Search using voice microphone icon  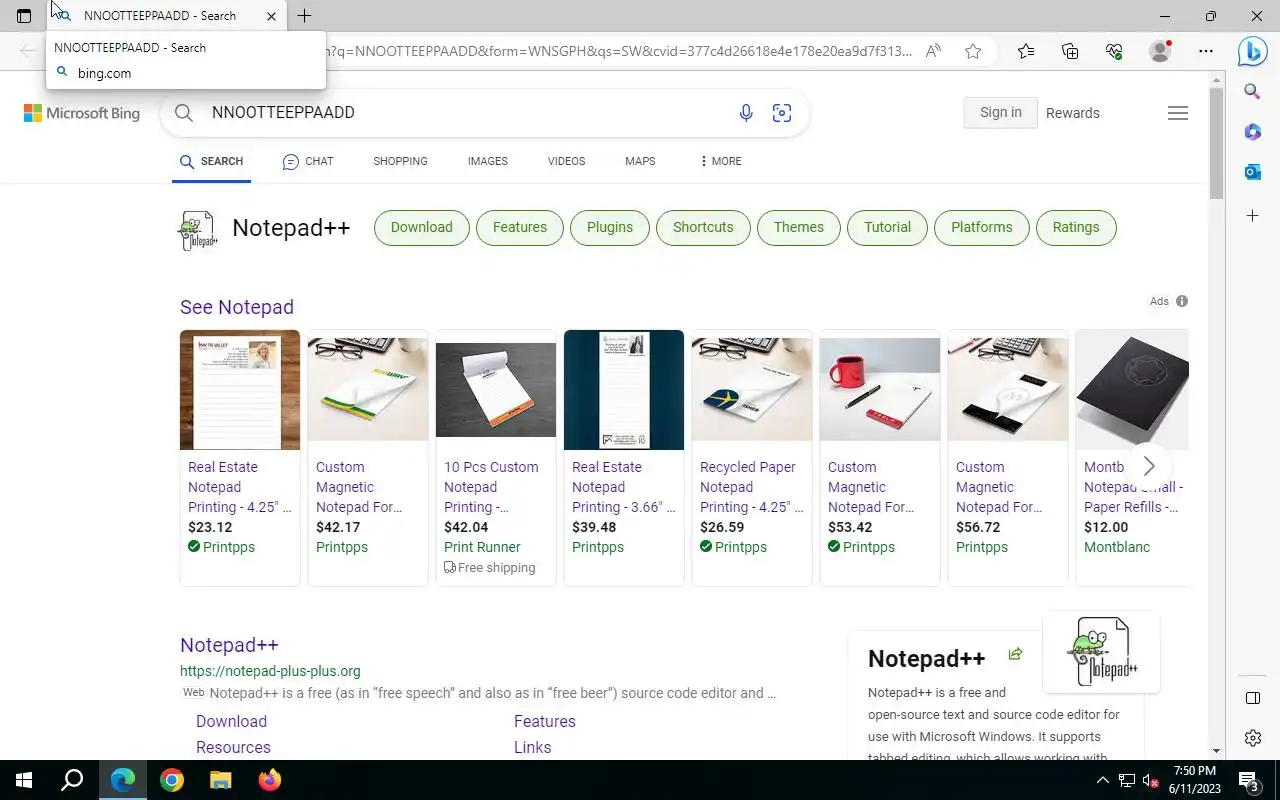746,113
